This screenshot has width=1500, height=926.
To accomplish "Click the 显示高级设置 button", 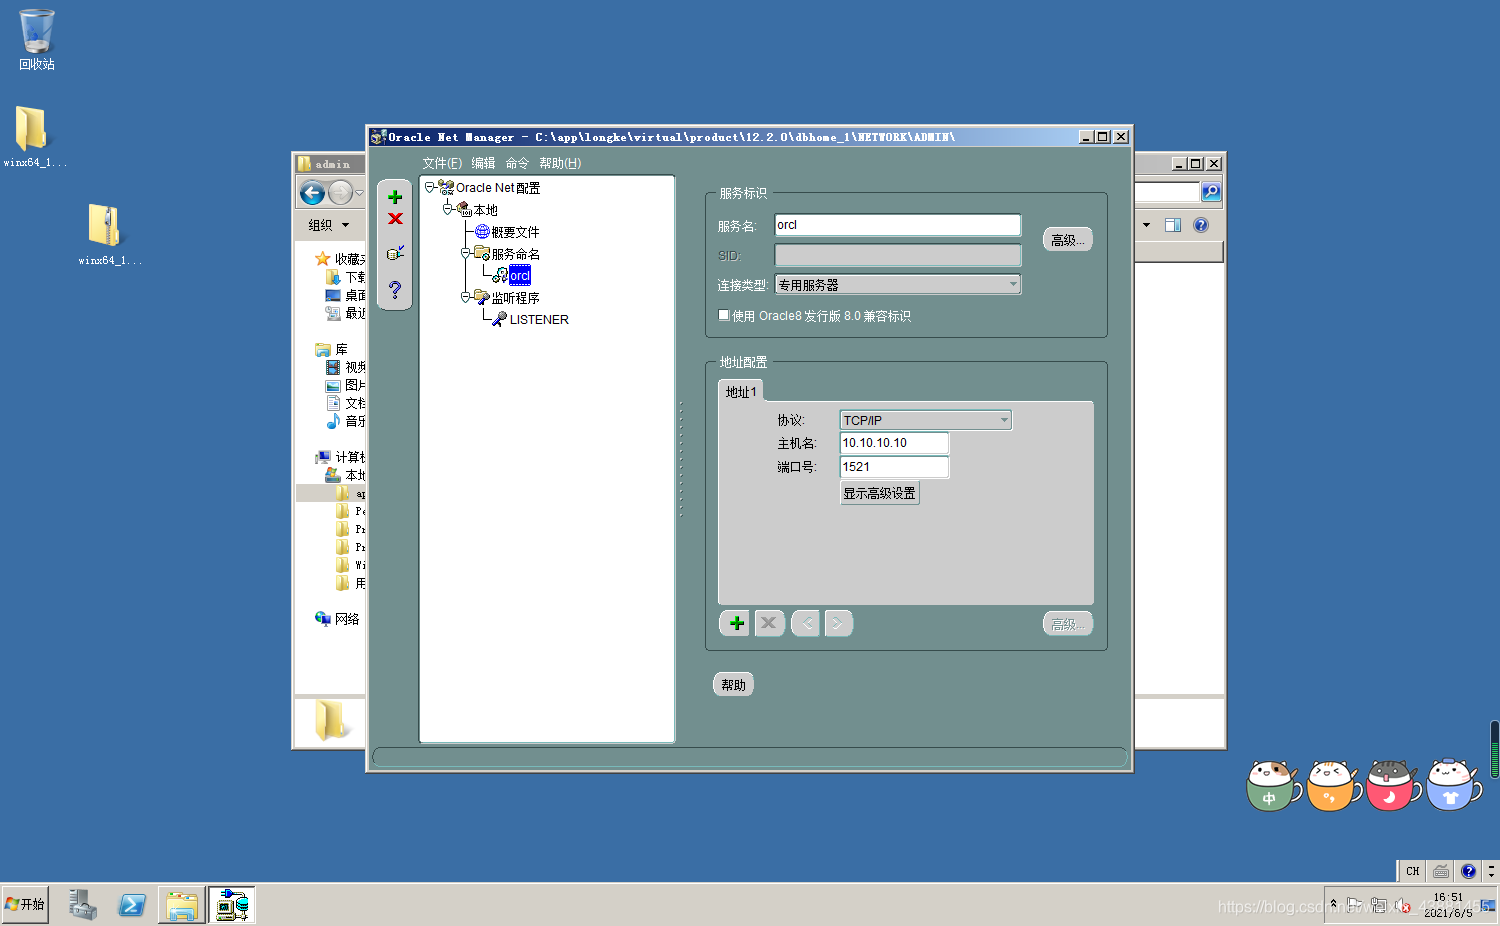I will [880, 493].
